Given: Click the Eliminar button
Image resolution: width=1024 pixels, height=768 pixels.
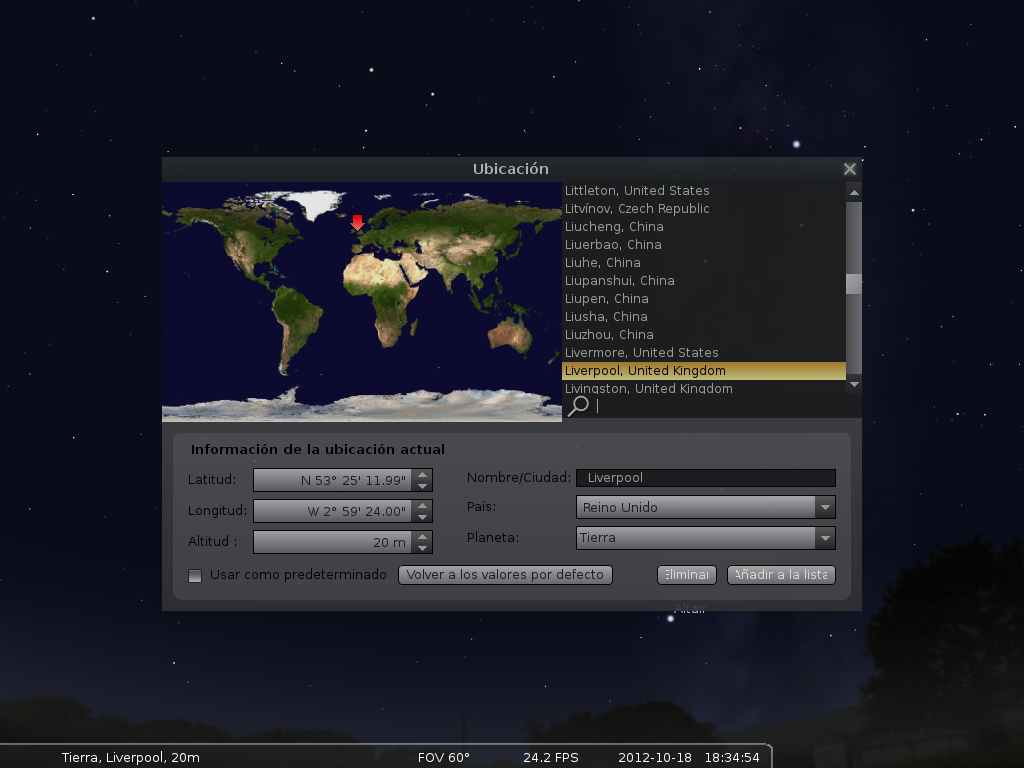Looking at the screenshot, I should coord(686,574).
